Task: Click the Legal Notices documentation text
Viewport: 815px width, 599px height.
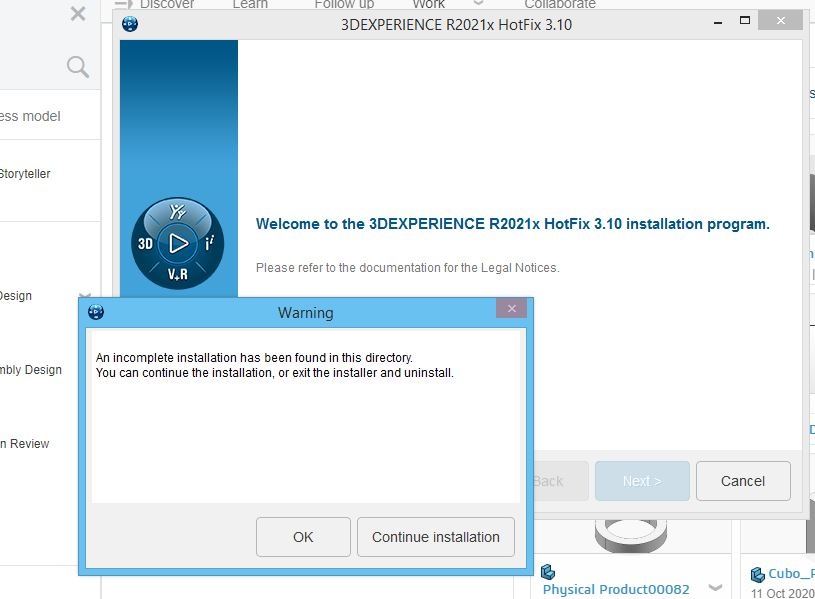Action: [x=408, y=268]
